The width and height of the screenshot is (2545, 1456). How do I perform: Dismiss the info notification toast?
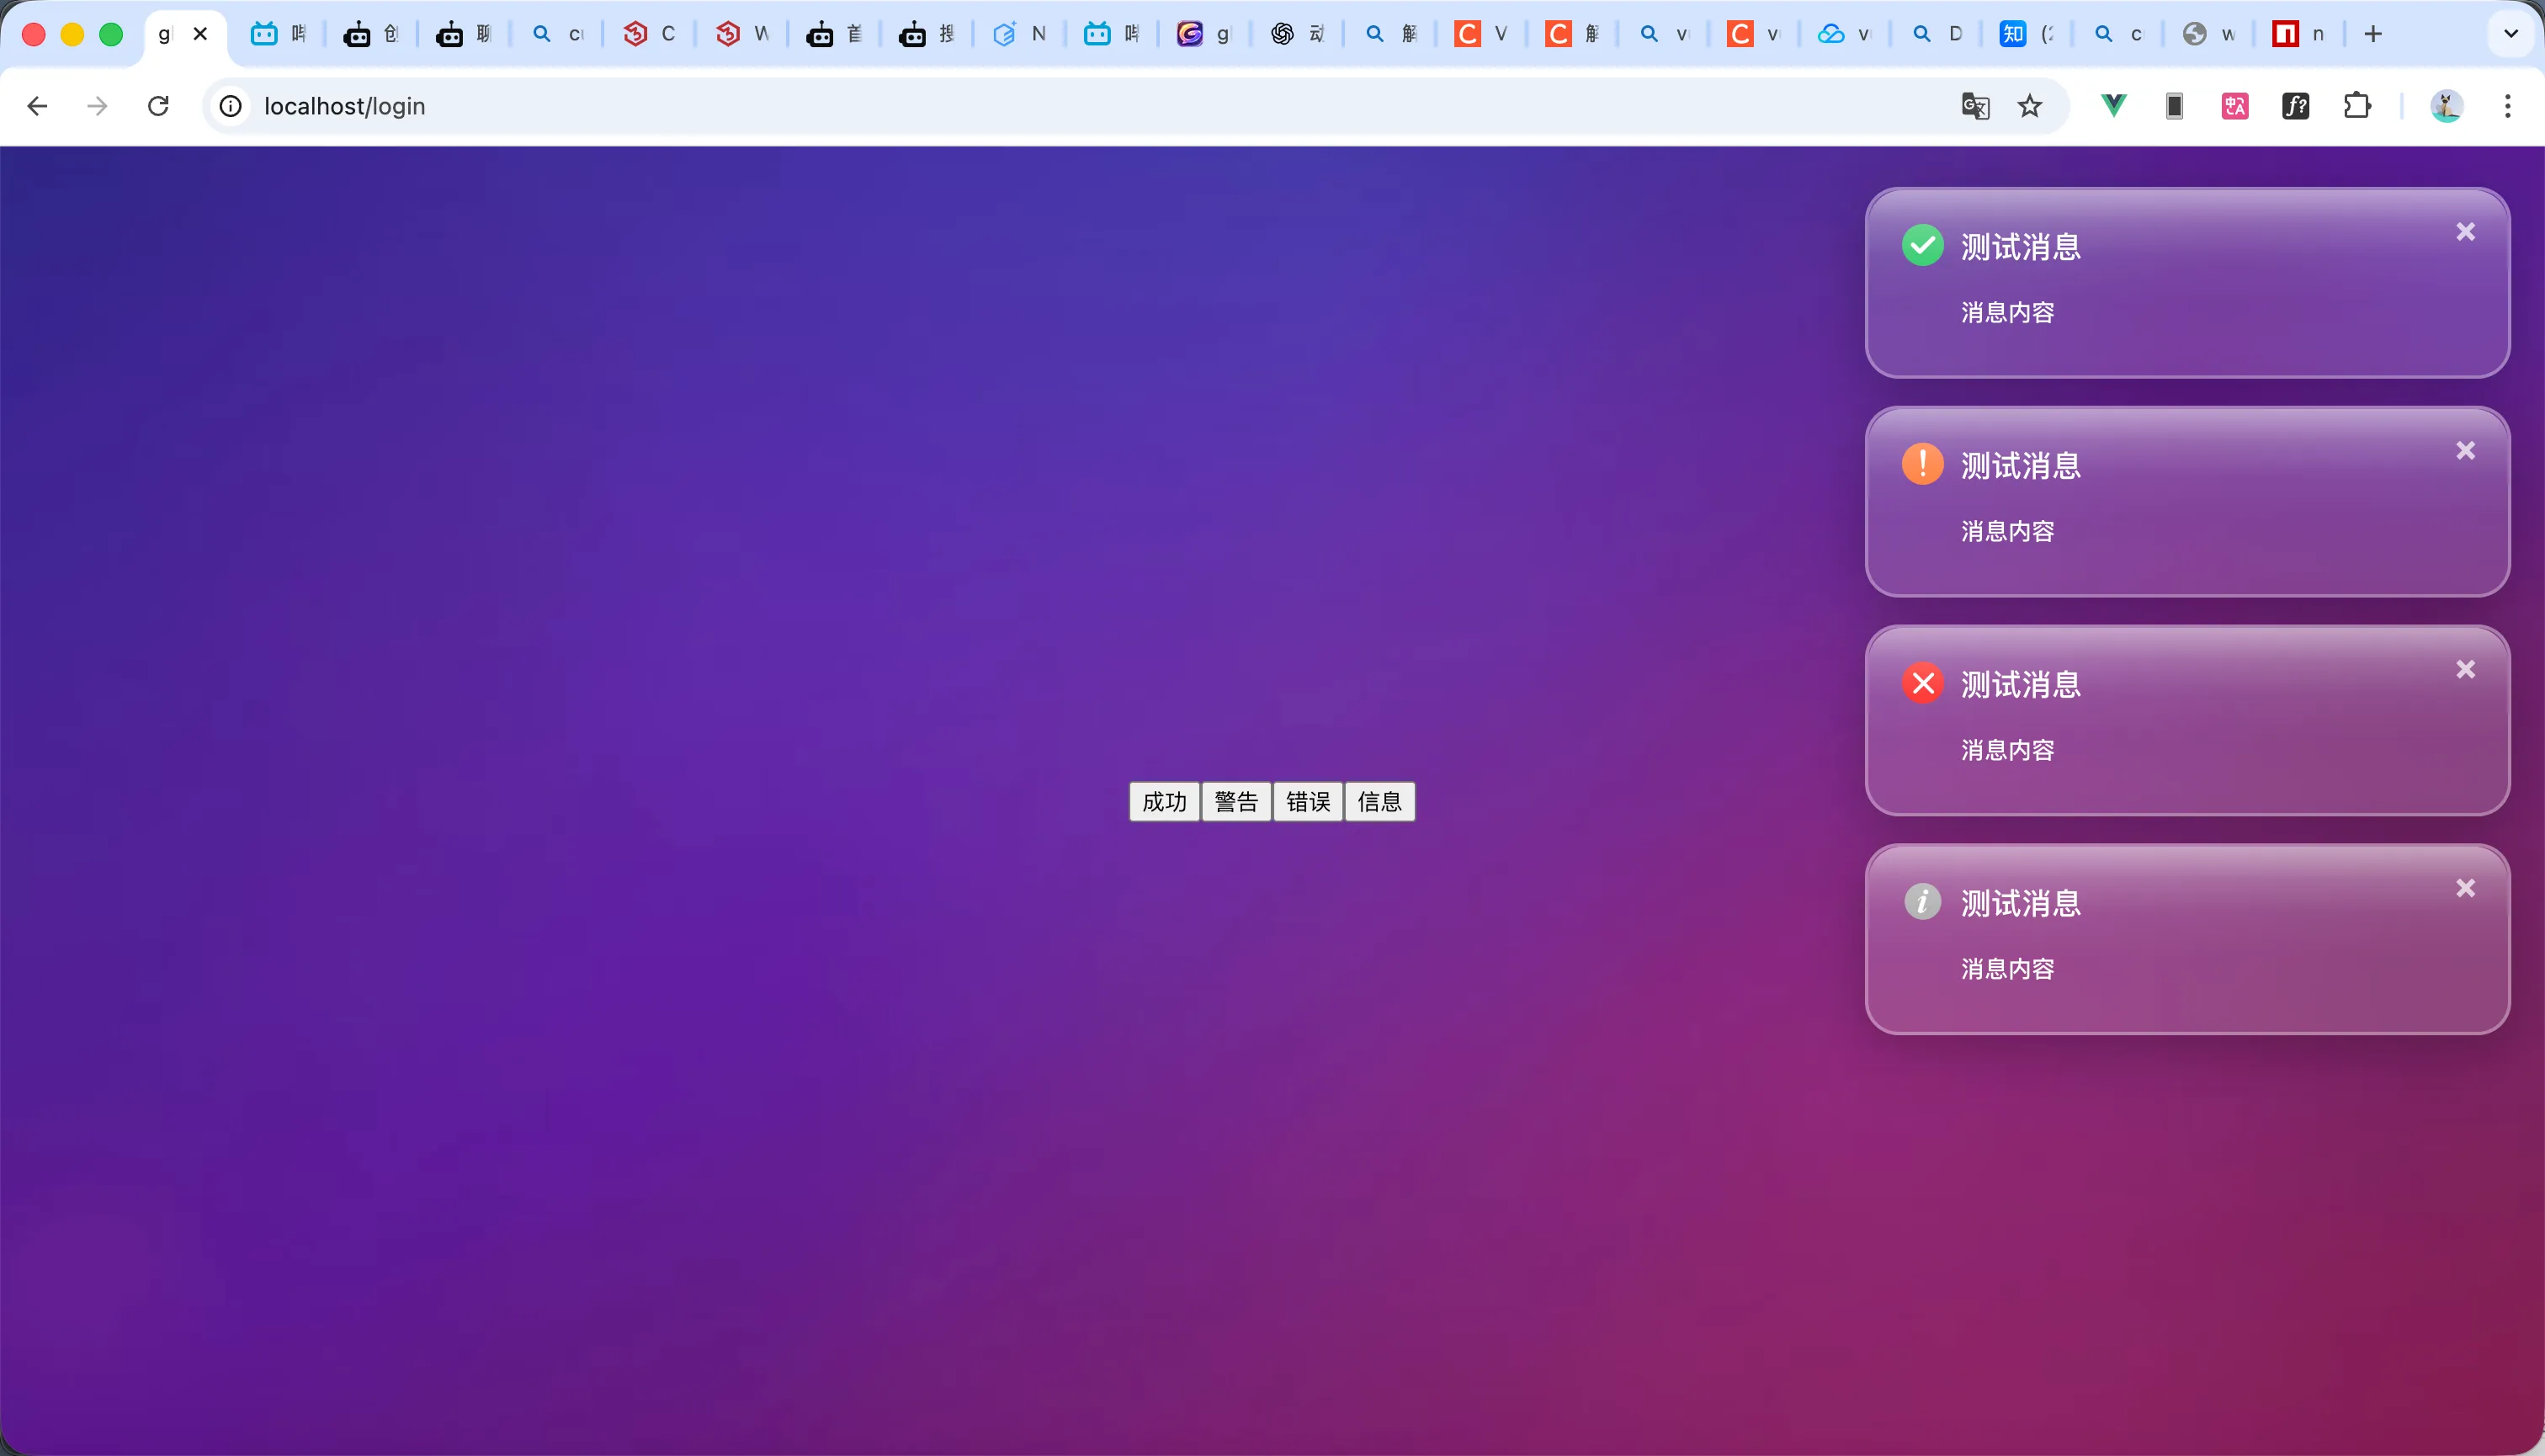[x=2465, y=888]
